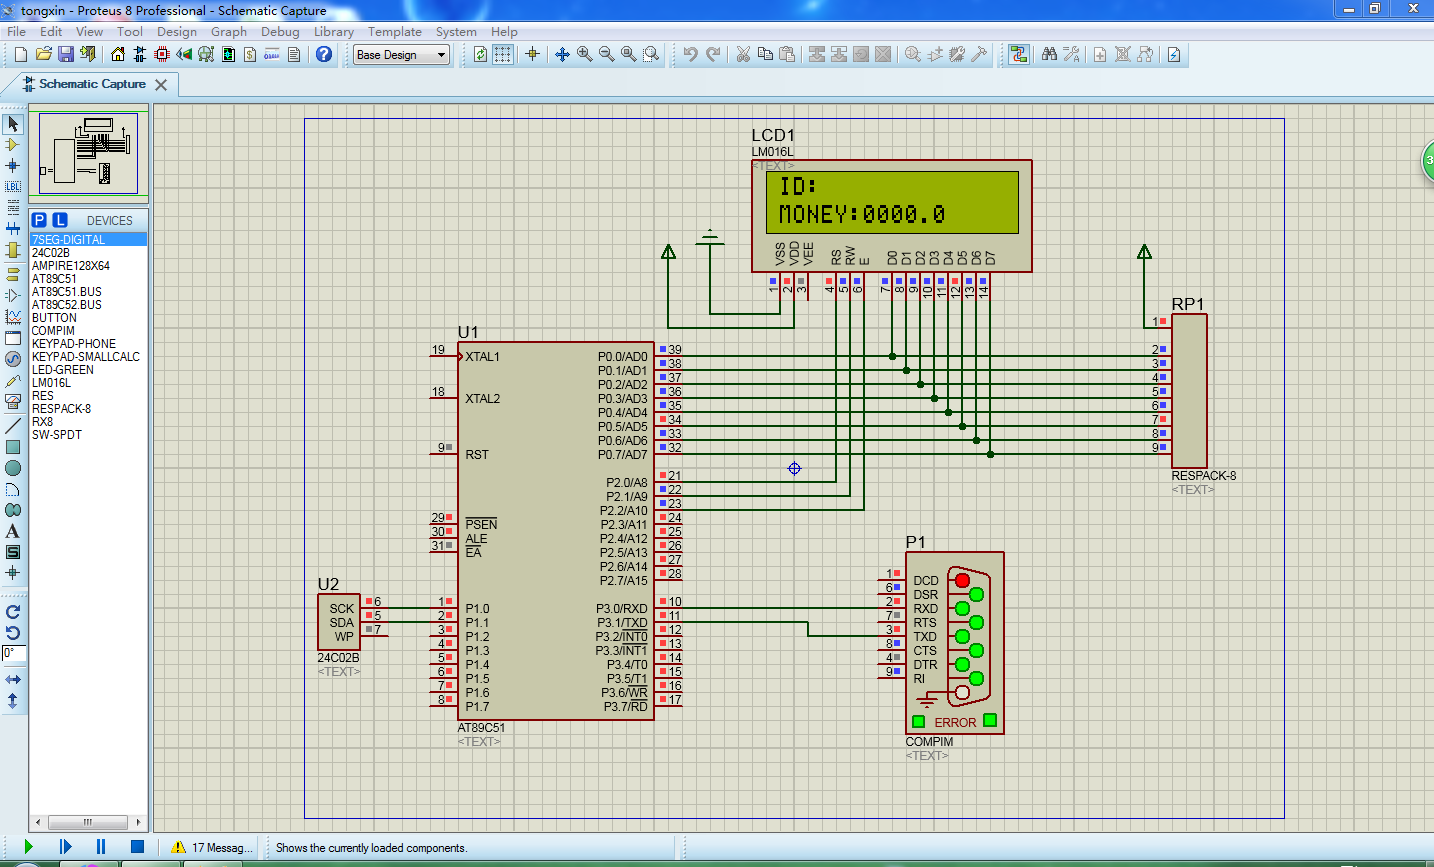
Task: Select the Wire Label Mode tool
Action: coord(13,186)
